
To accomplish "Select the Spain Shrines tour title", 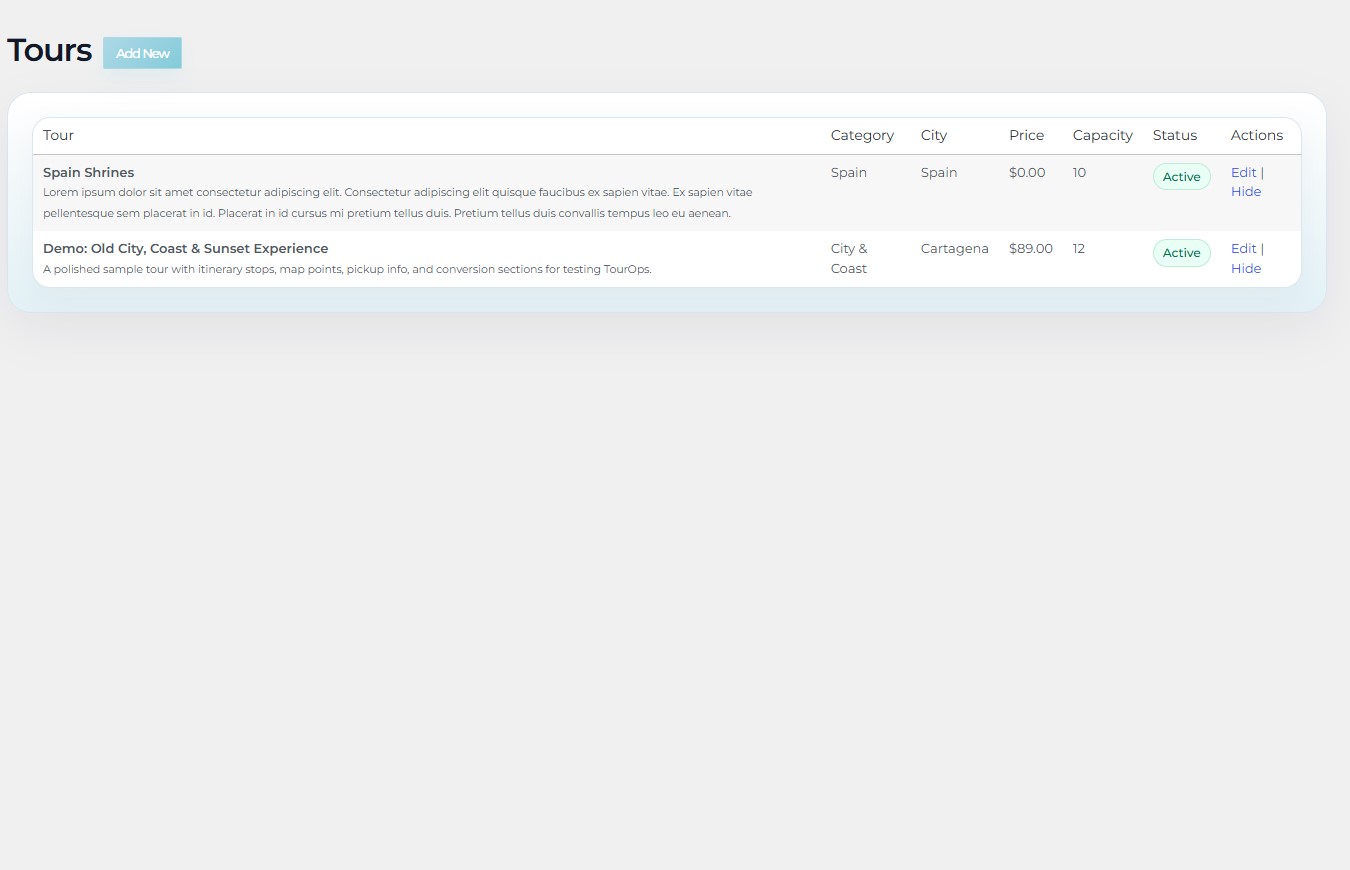I will 88,173.
